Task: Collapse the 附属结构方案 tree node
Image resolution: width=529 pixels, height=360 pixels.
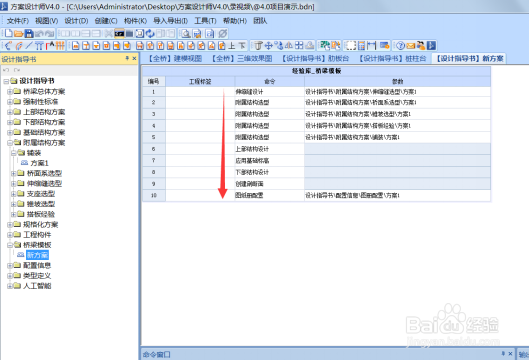Action: coord(10,143)
